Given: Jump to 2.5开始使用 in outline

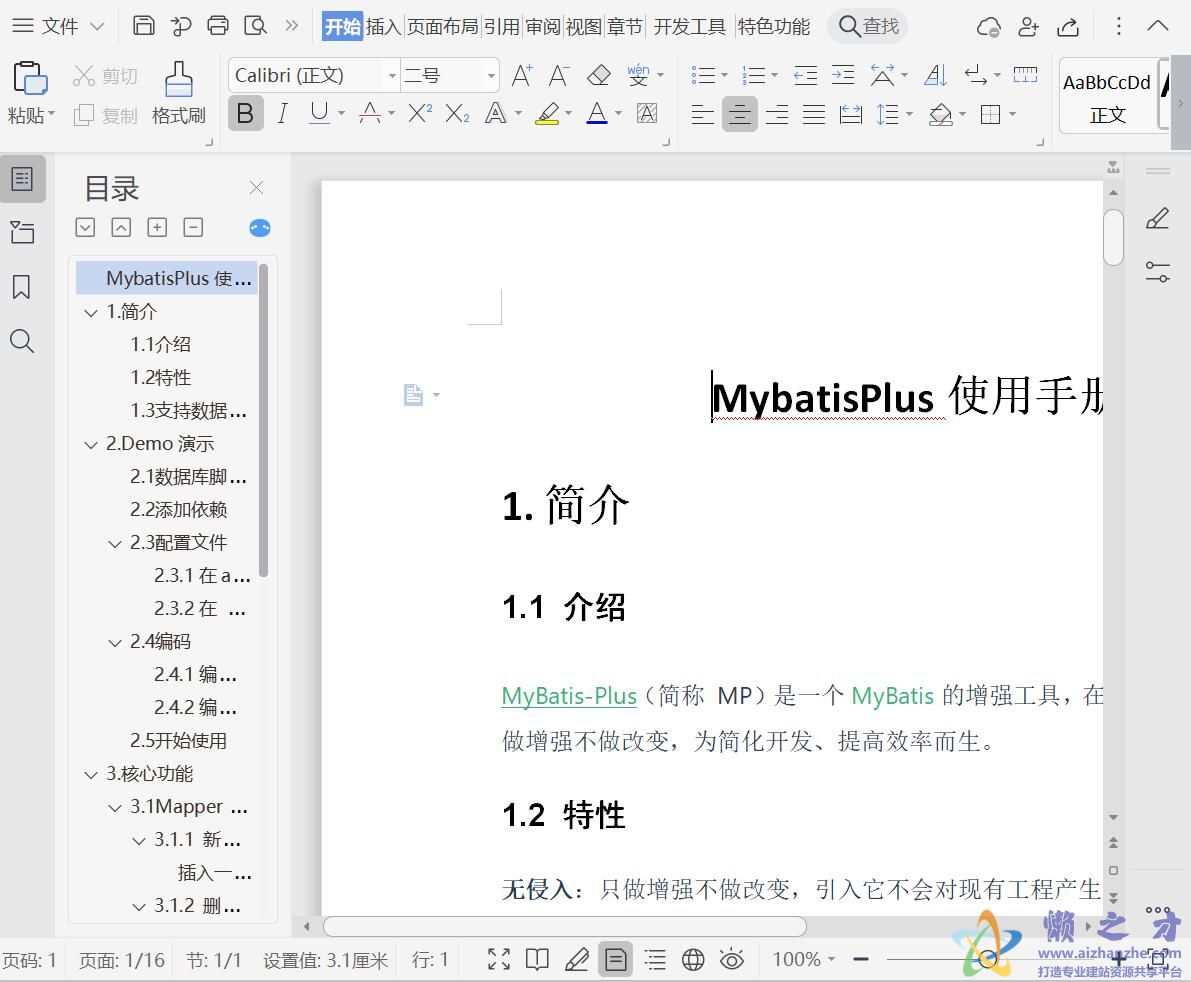Looking at the screenshot, I should coord(178,740).
